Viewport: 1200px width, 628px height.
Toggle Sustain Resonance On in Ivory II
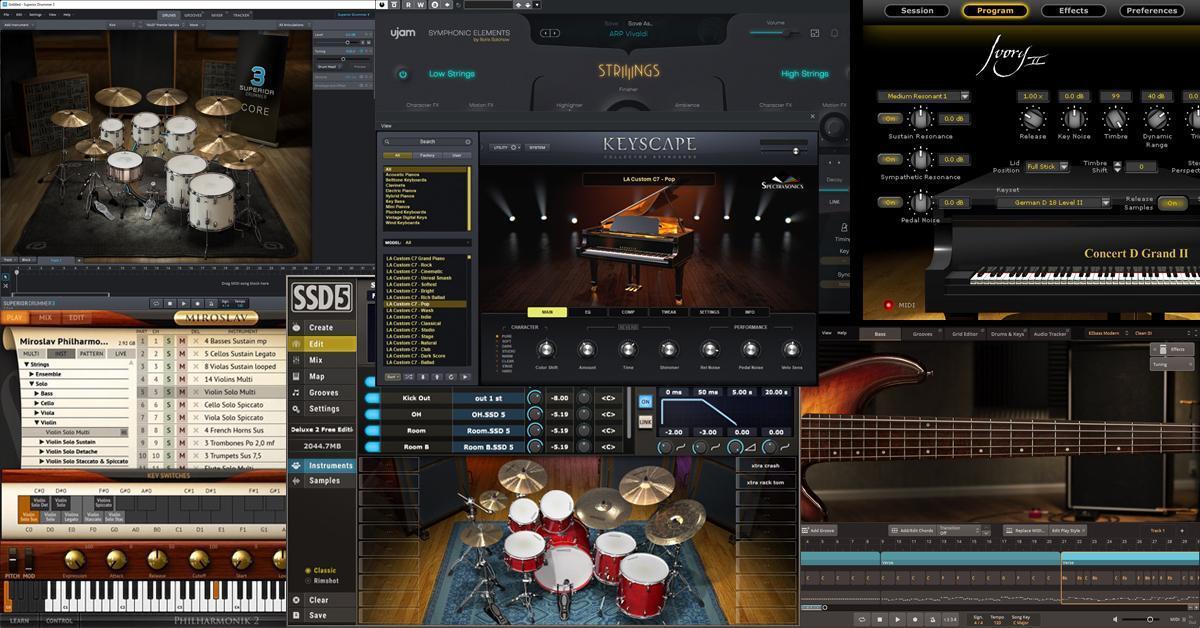click(x=890, y=118)
